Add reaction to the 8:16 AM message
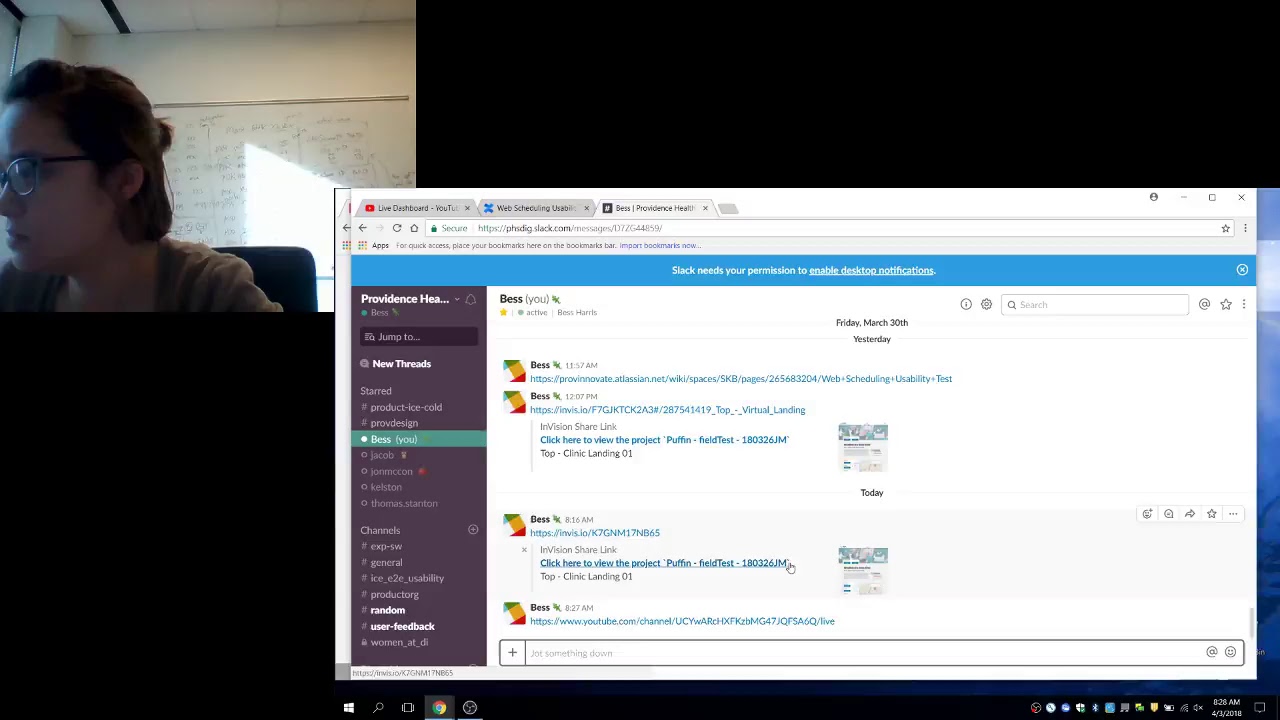 tap(1147, 514)
